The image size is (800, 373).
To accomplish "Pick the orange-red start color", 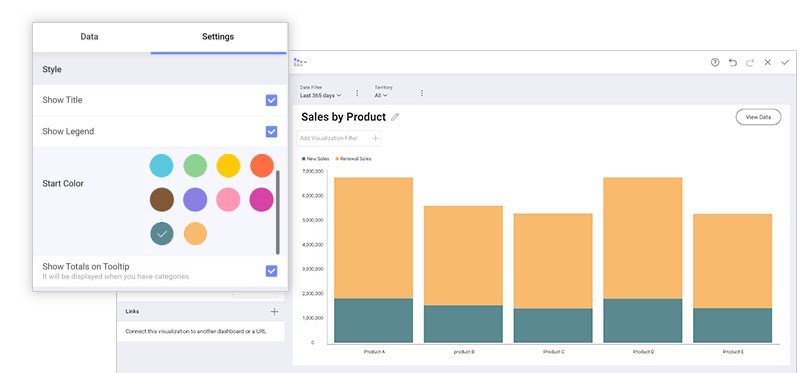I will pos(262,166).
